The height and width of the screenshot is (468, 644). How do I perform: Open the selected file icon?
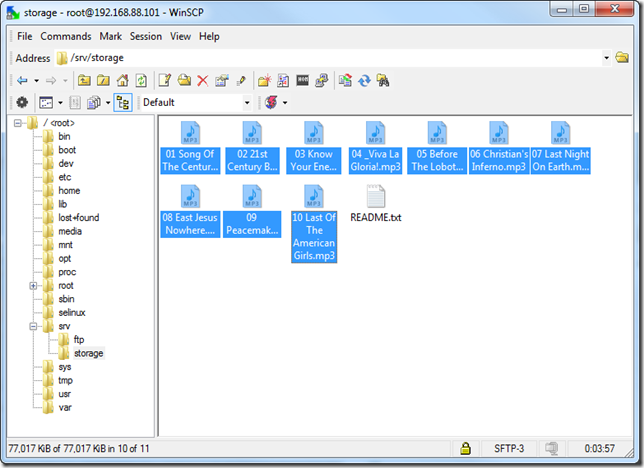click(184, 81)
